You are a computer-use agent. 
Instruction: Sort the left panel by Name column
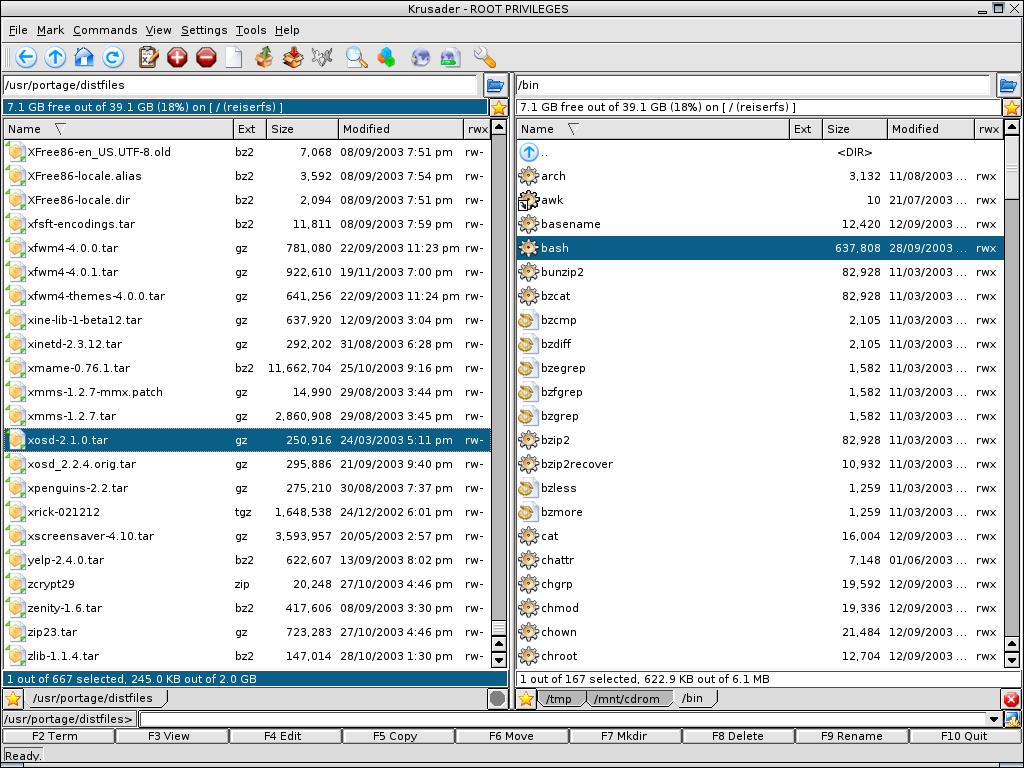point(118,129)
